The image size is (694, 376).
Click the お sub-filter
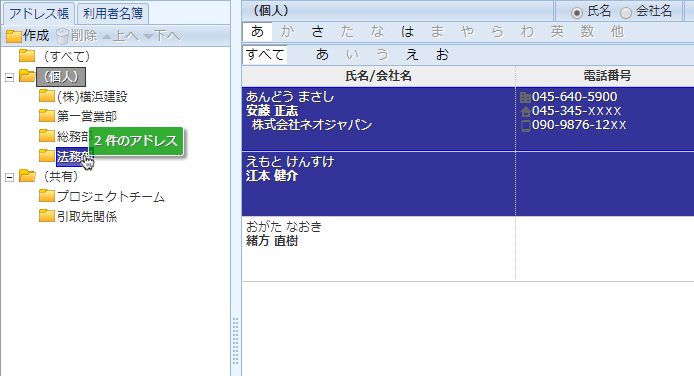point(442,55)
